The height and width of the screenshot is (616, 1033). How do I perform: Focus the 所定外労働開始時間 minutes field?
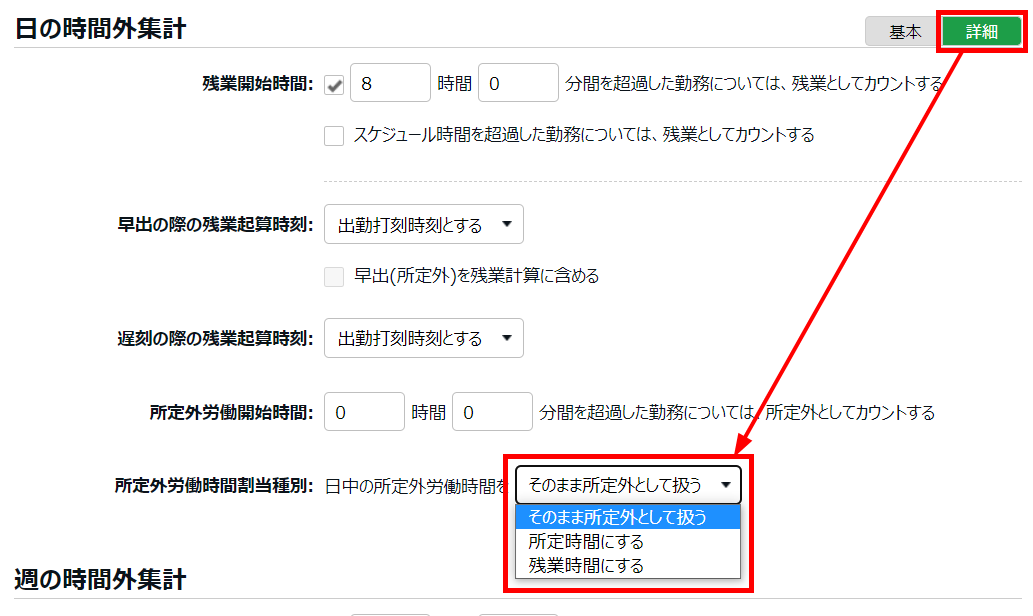492,412
